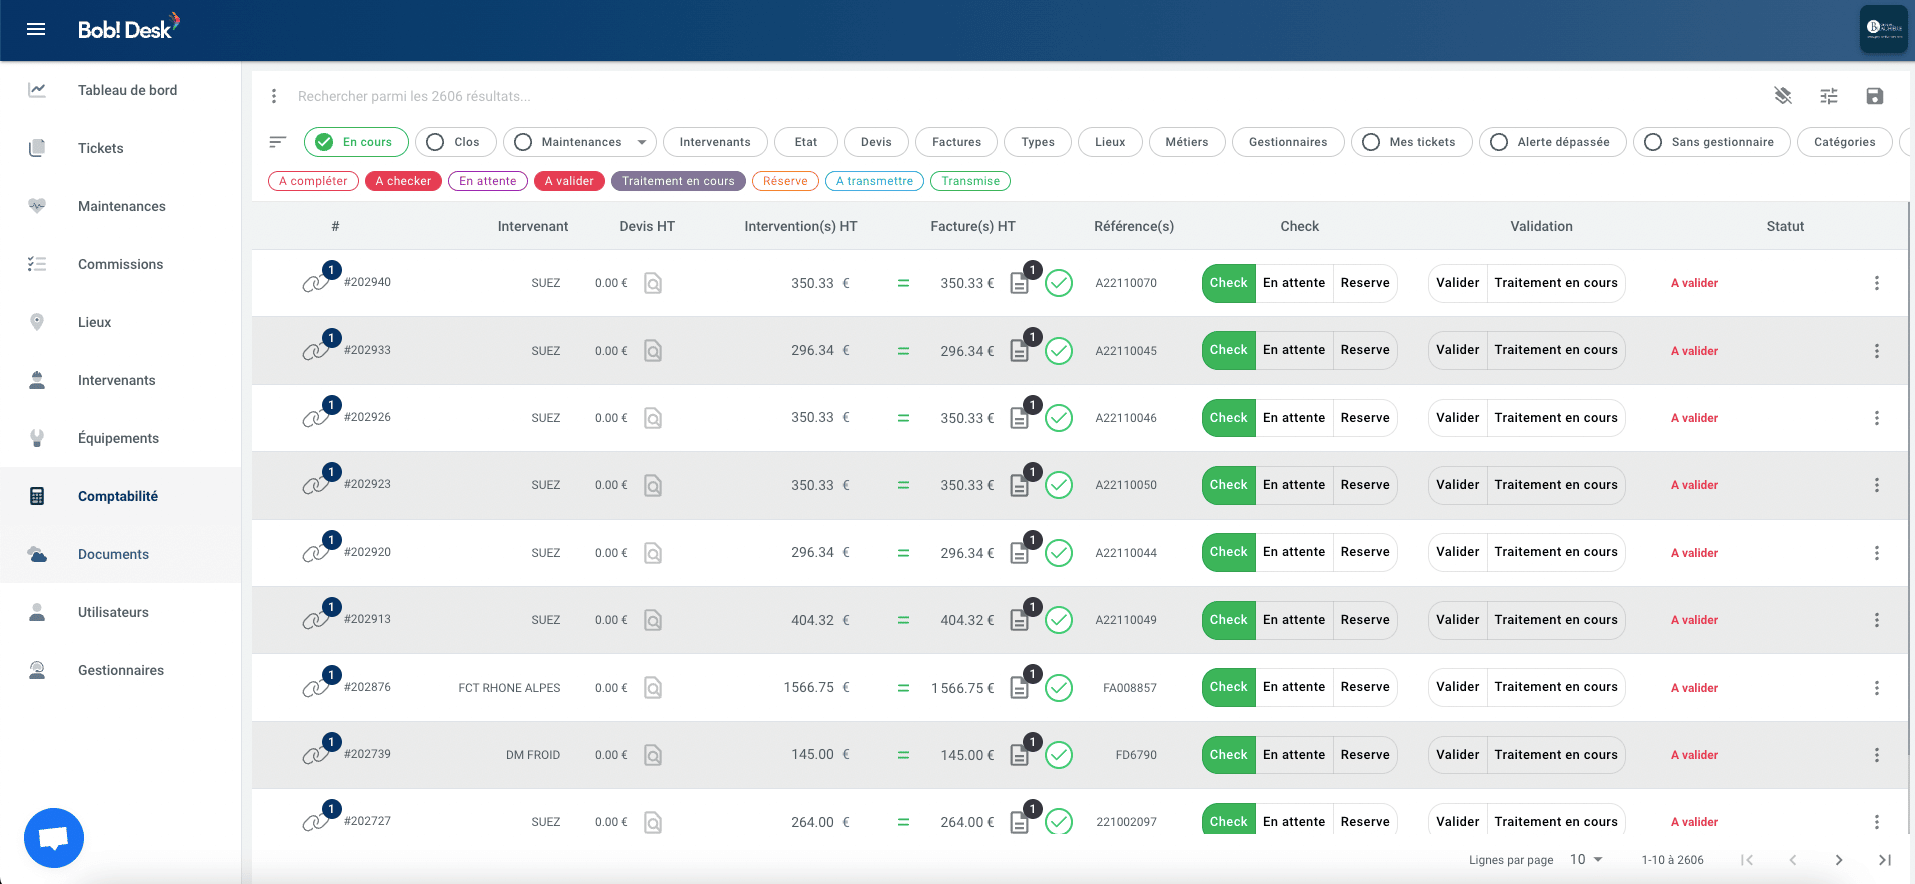Enable the Sans gestionnaire filter
This screenshot has width=1915, height=884.
point(1712,142)
